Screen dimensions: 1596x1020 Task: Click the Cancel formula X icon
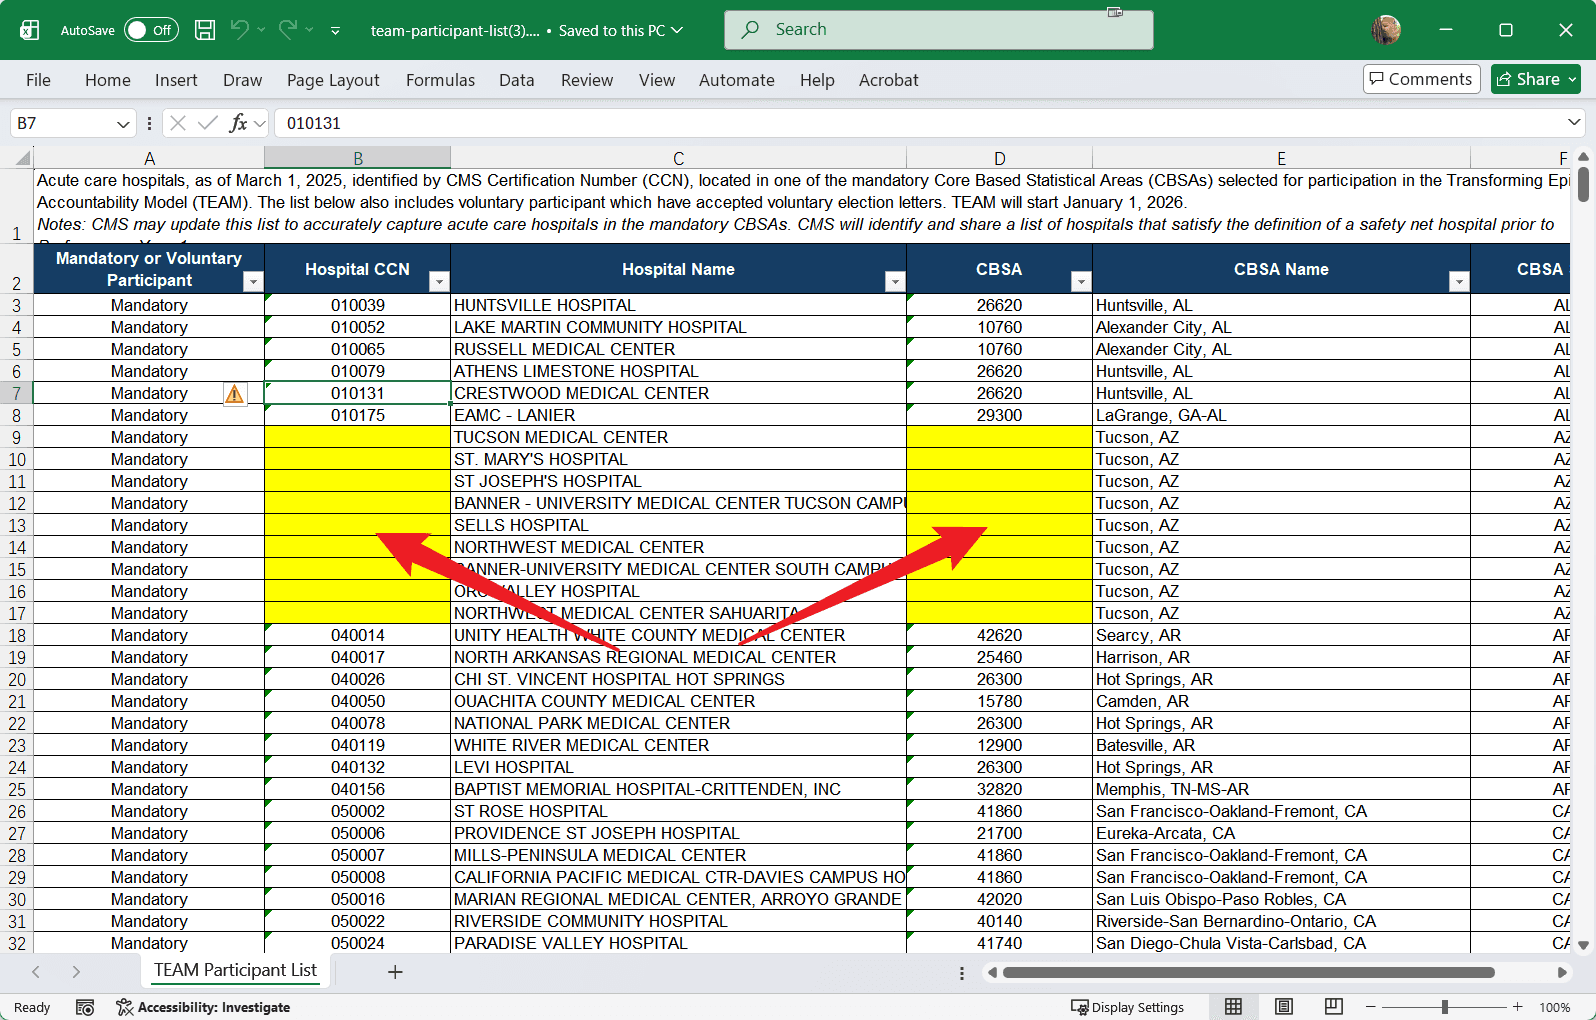click(x=178, y=123)
